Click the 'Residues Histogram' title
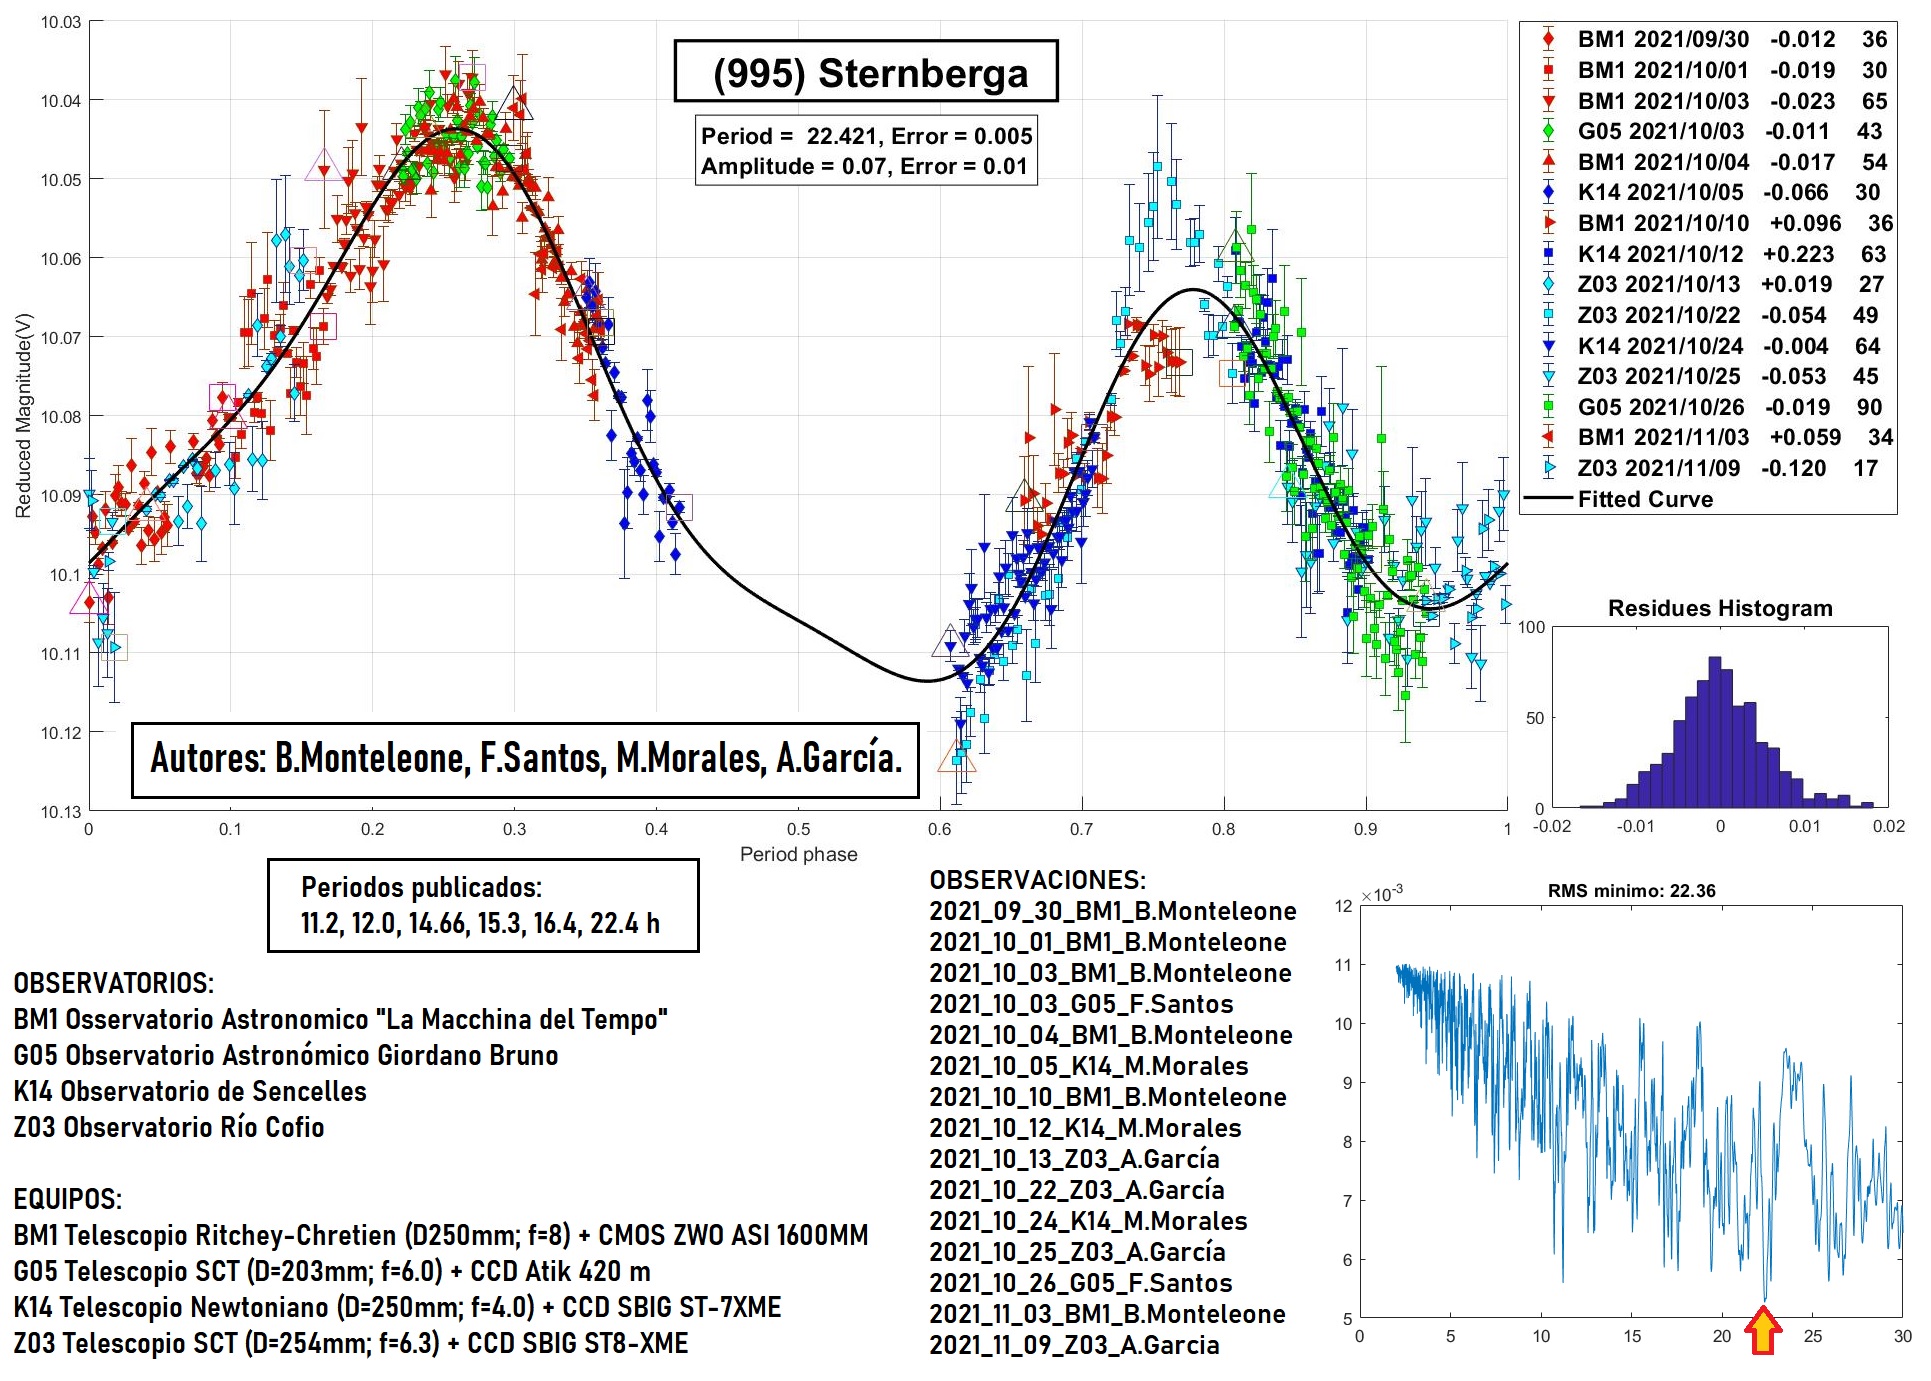The width and height of the screenshot is (1931, 1381). click(x=1719, y=608)
